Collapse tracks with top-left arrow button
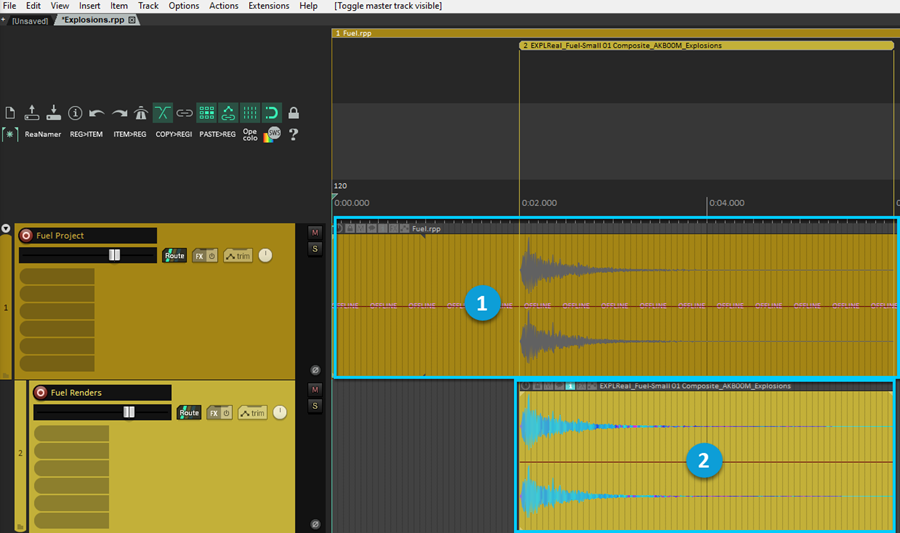The width and height of the screenshot is (900, 533). (6, 229)
